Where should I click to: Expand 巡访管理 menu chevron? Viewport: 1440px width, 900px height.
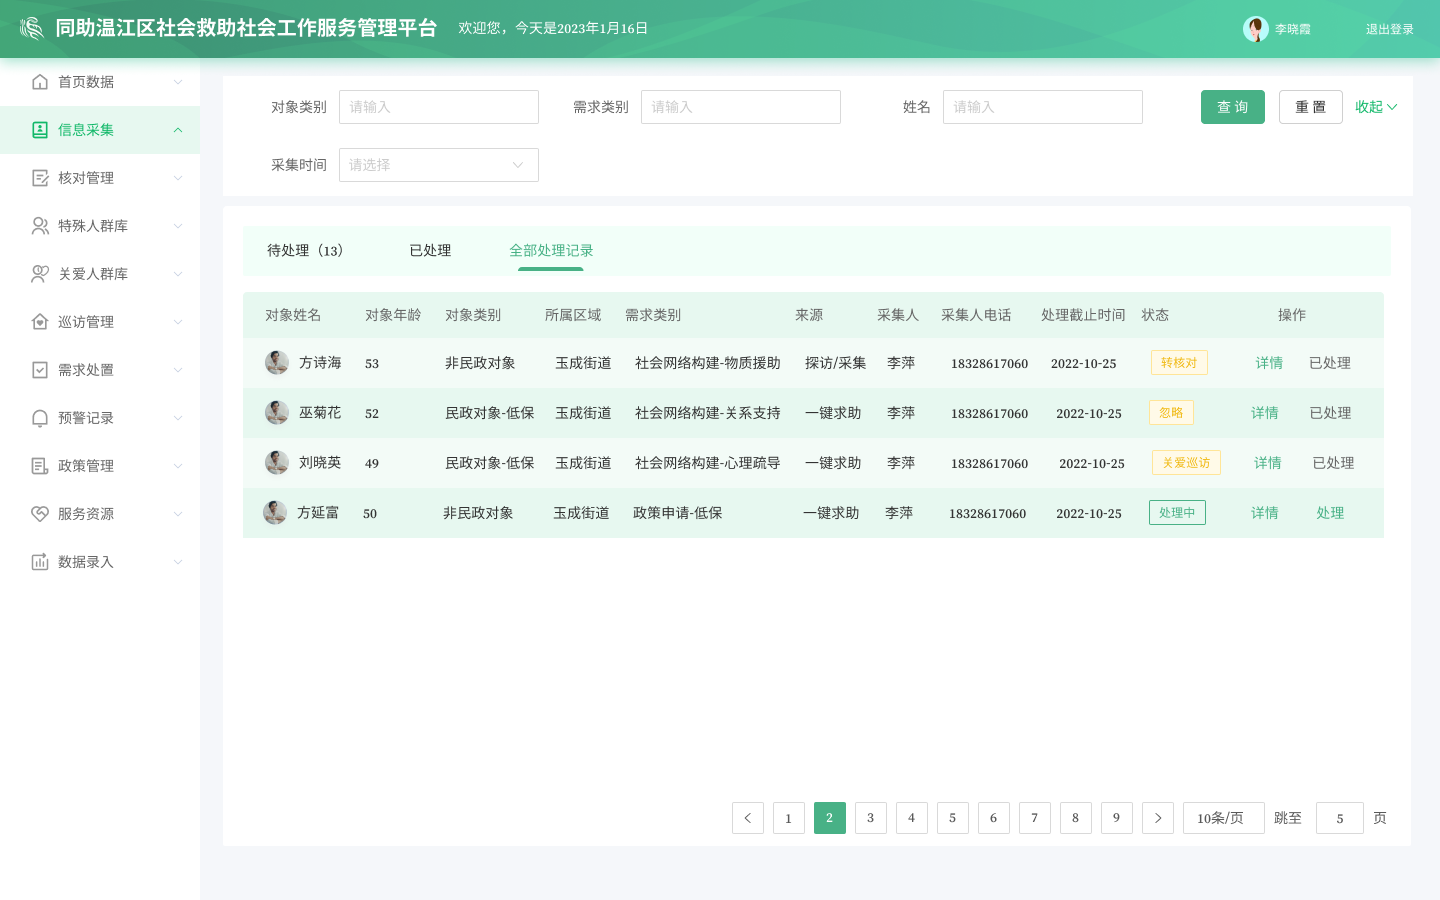178,322
